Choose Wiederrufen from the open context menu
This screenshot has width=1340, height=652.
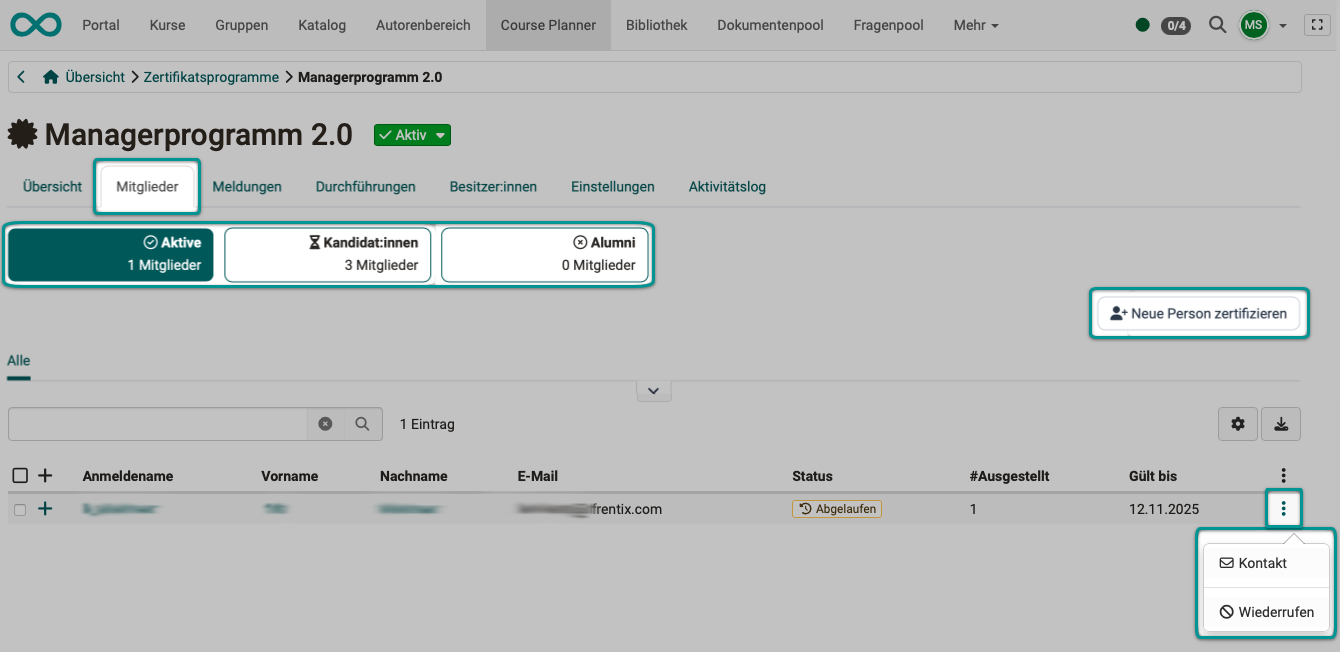(x=1266, y=611)
